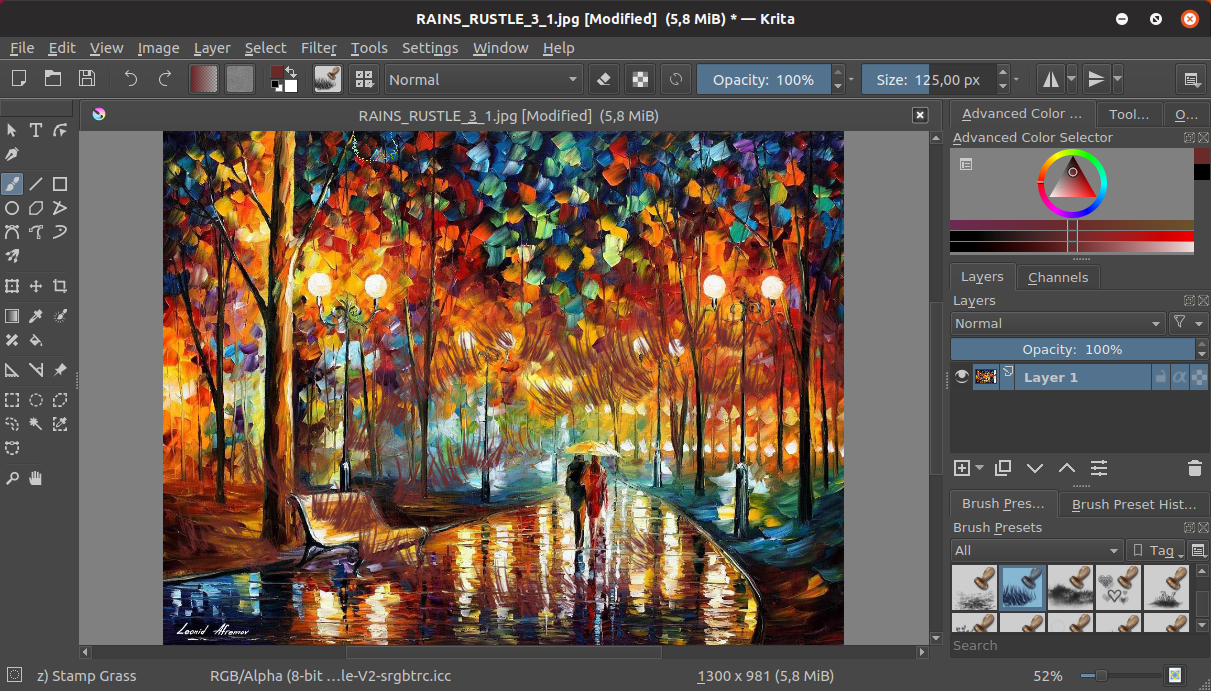Image resolution: width=1211 pixels, height=691 pixels.
Task: Delete layer using trash icon
Action: pyautogui.click(x=1194, y=468)
